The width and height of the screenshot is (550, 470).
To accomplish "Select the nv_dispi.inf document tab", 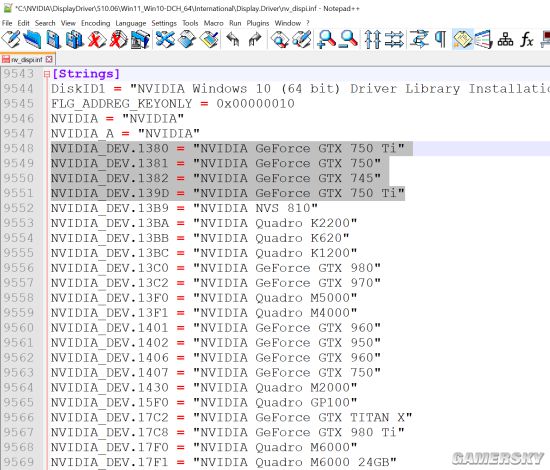I will click(x=27, y=59).
